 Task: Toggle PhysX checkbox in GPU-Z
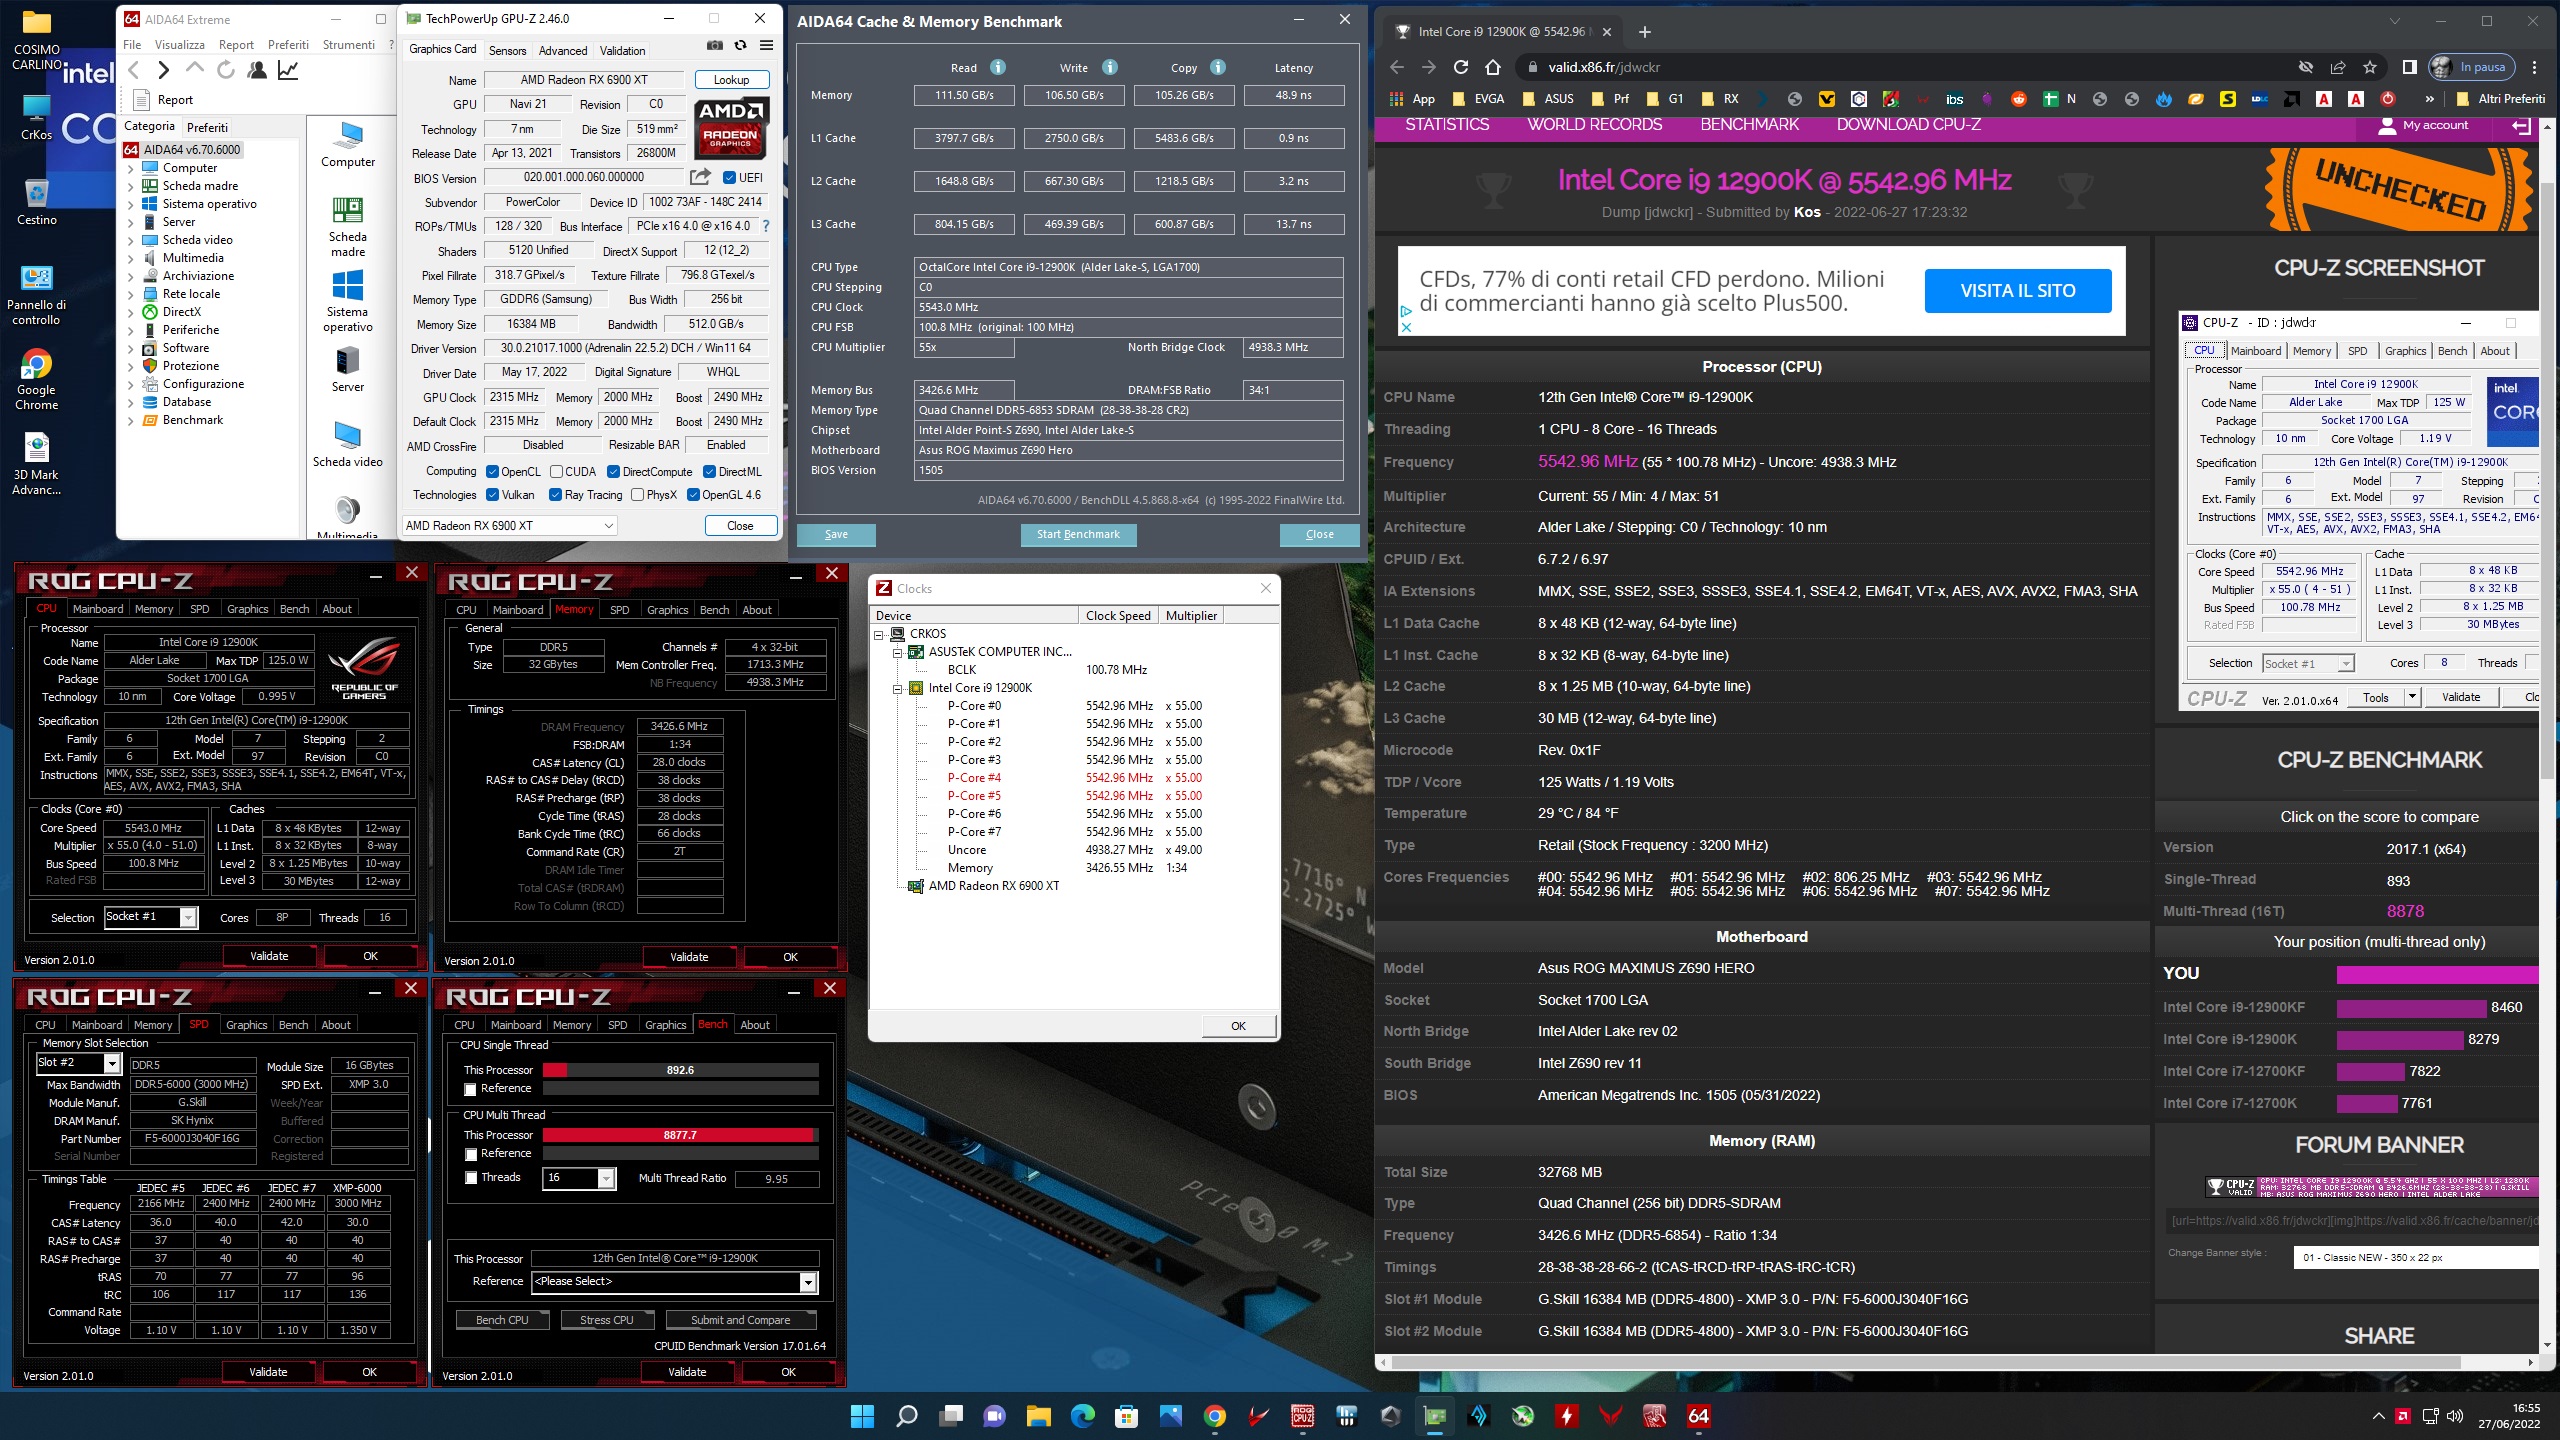[x=637, y=495]
